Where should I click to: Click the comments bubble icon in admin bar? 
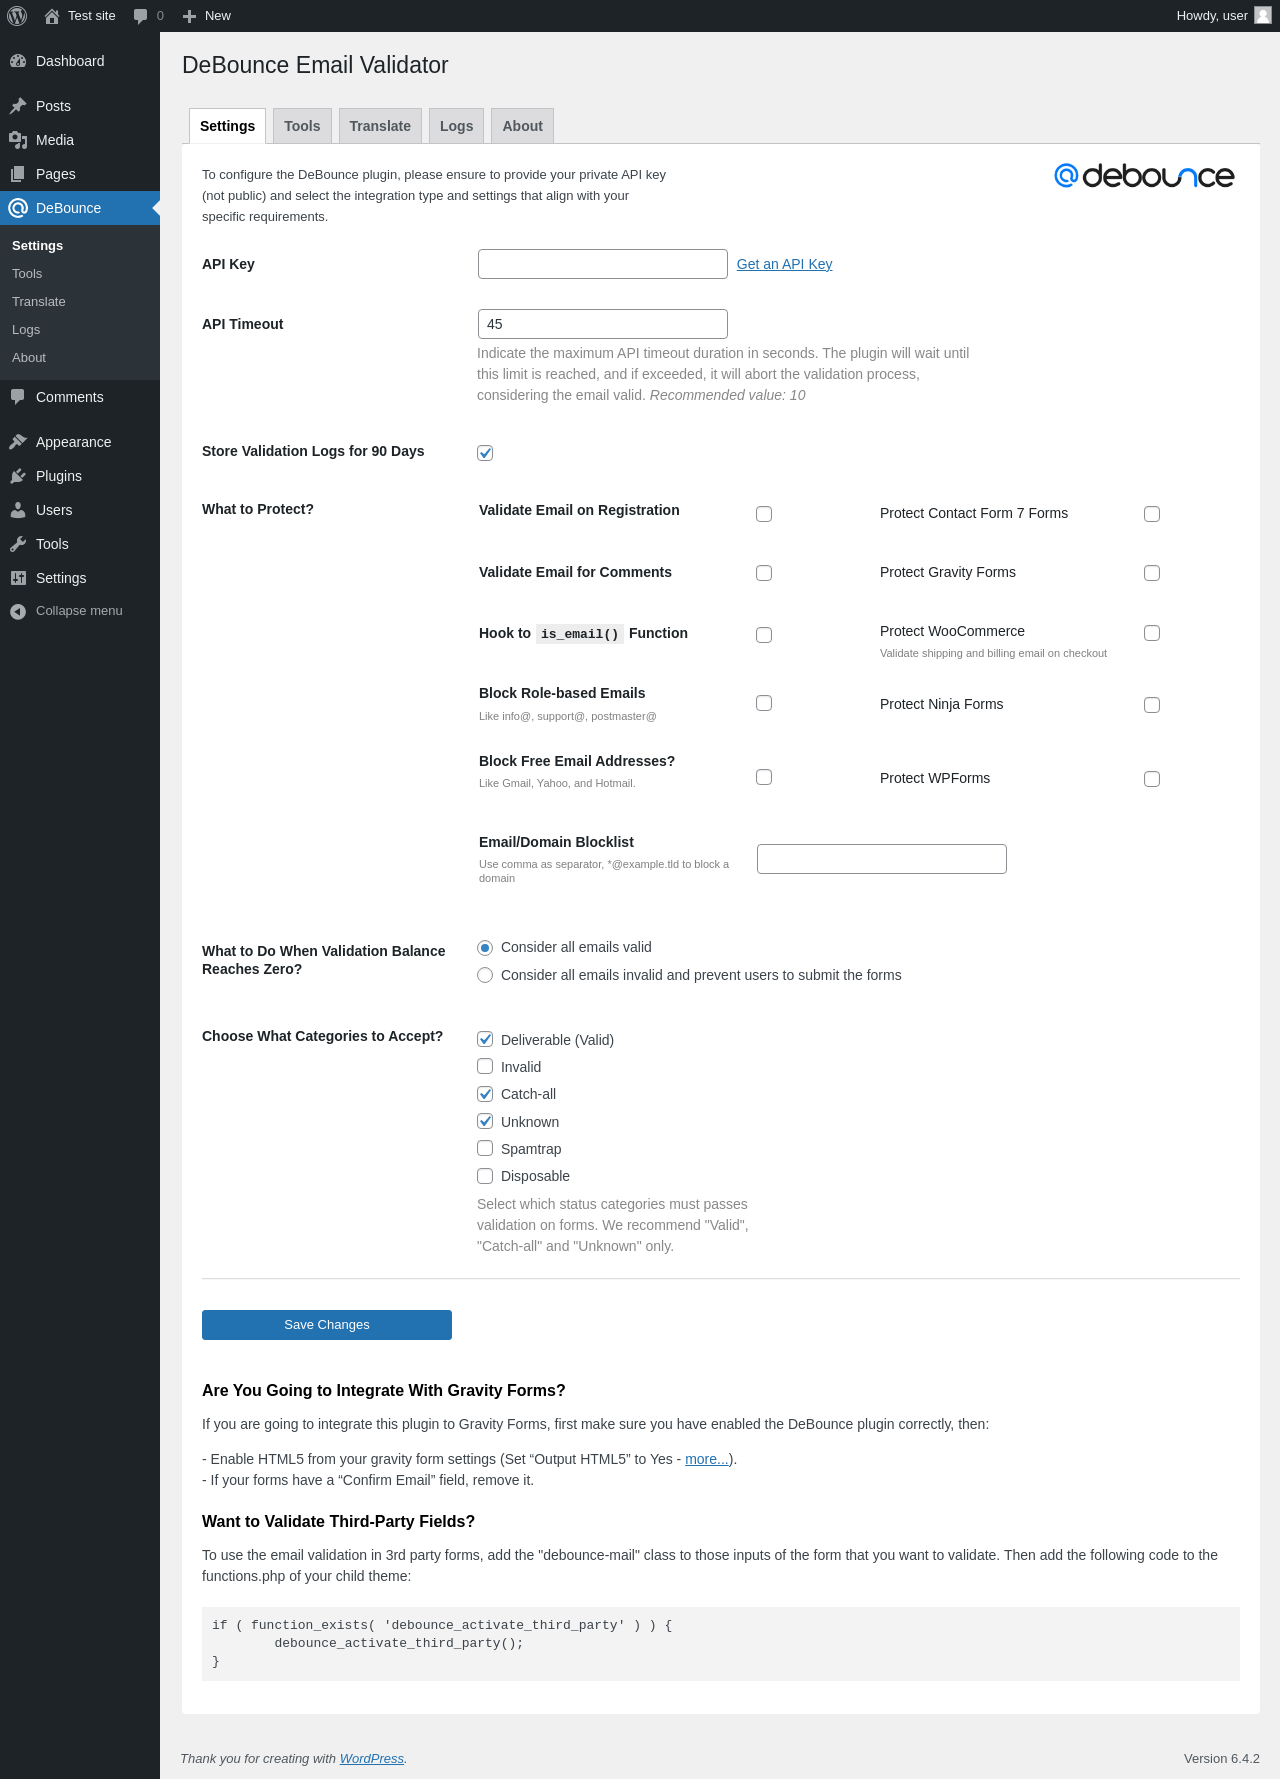pos(141,16)
